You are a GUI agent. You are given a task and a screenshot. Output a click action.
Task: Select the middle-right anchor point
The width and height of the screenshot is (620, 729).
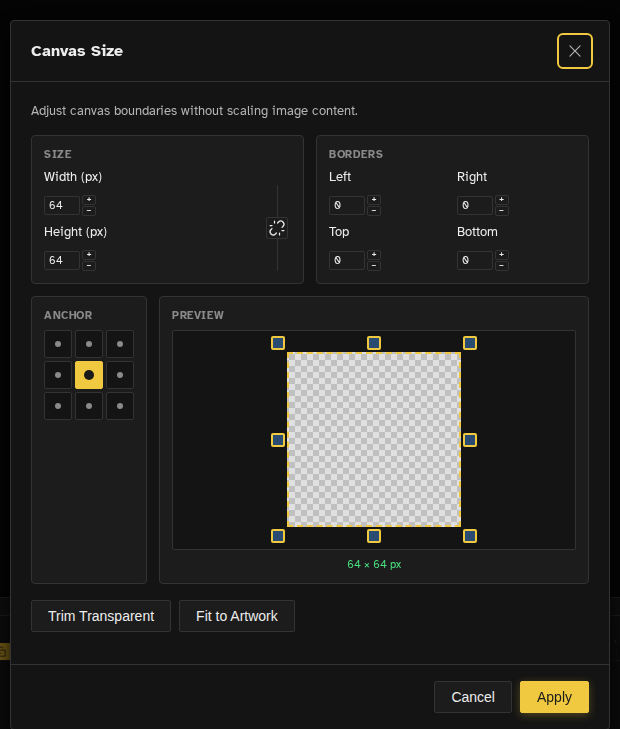point(120,375)
